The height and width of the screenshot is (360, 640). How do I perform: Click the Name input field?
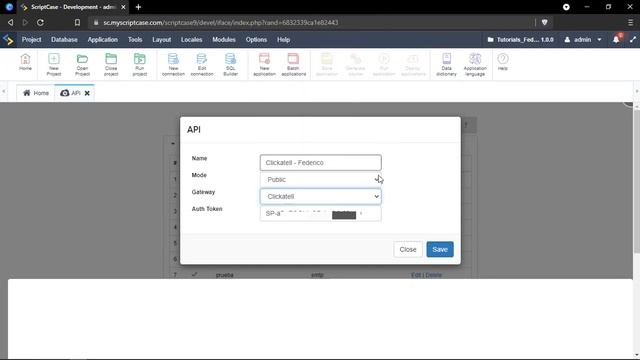coord(321,162)
